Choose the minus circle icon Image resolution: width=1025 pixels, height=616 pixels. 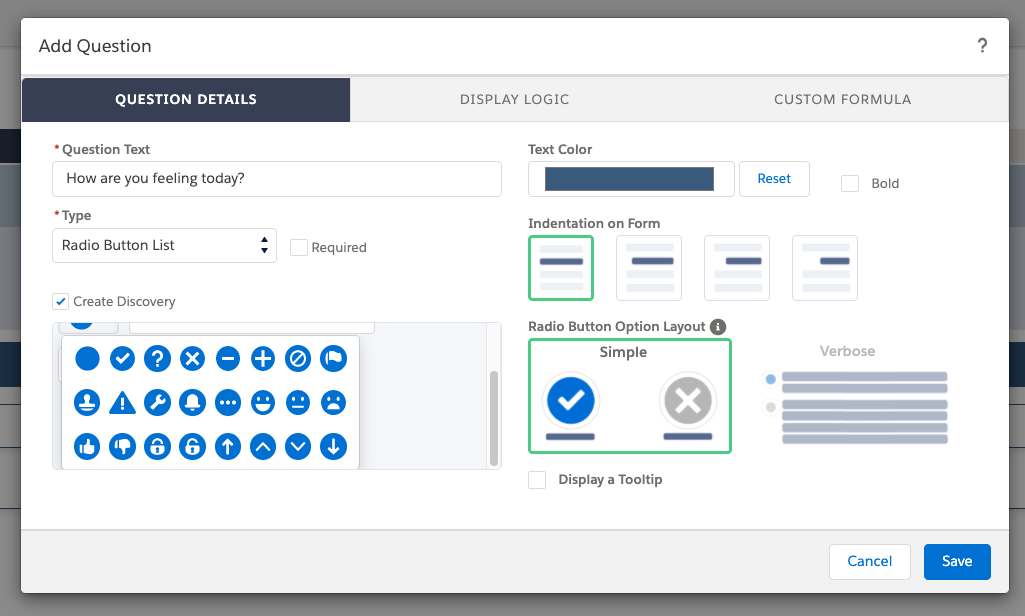pyautogui.click(x=228, y=358)
